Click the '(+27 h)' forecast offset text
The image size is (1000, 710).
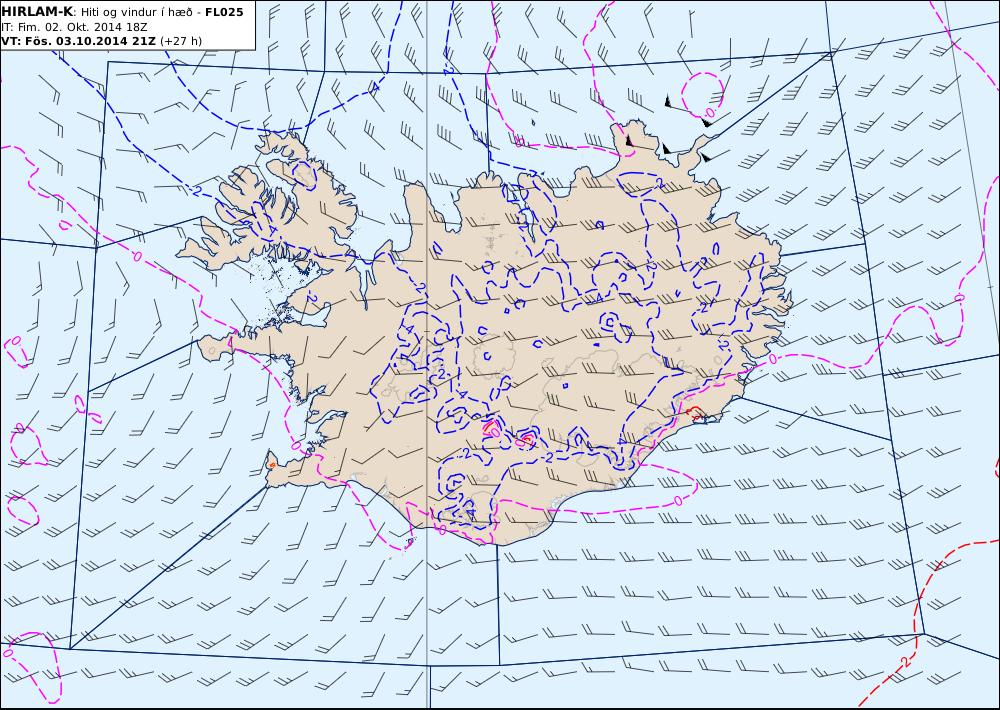pyautogui.click(x=181, y=41)
